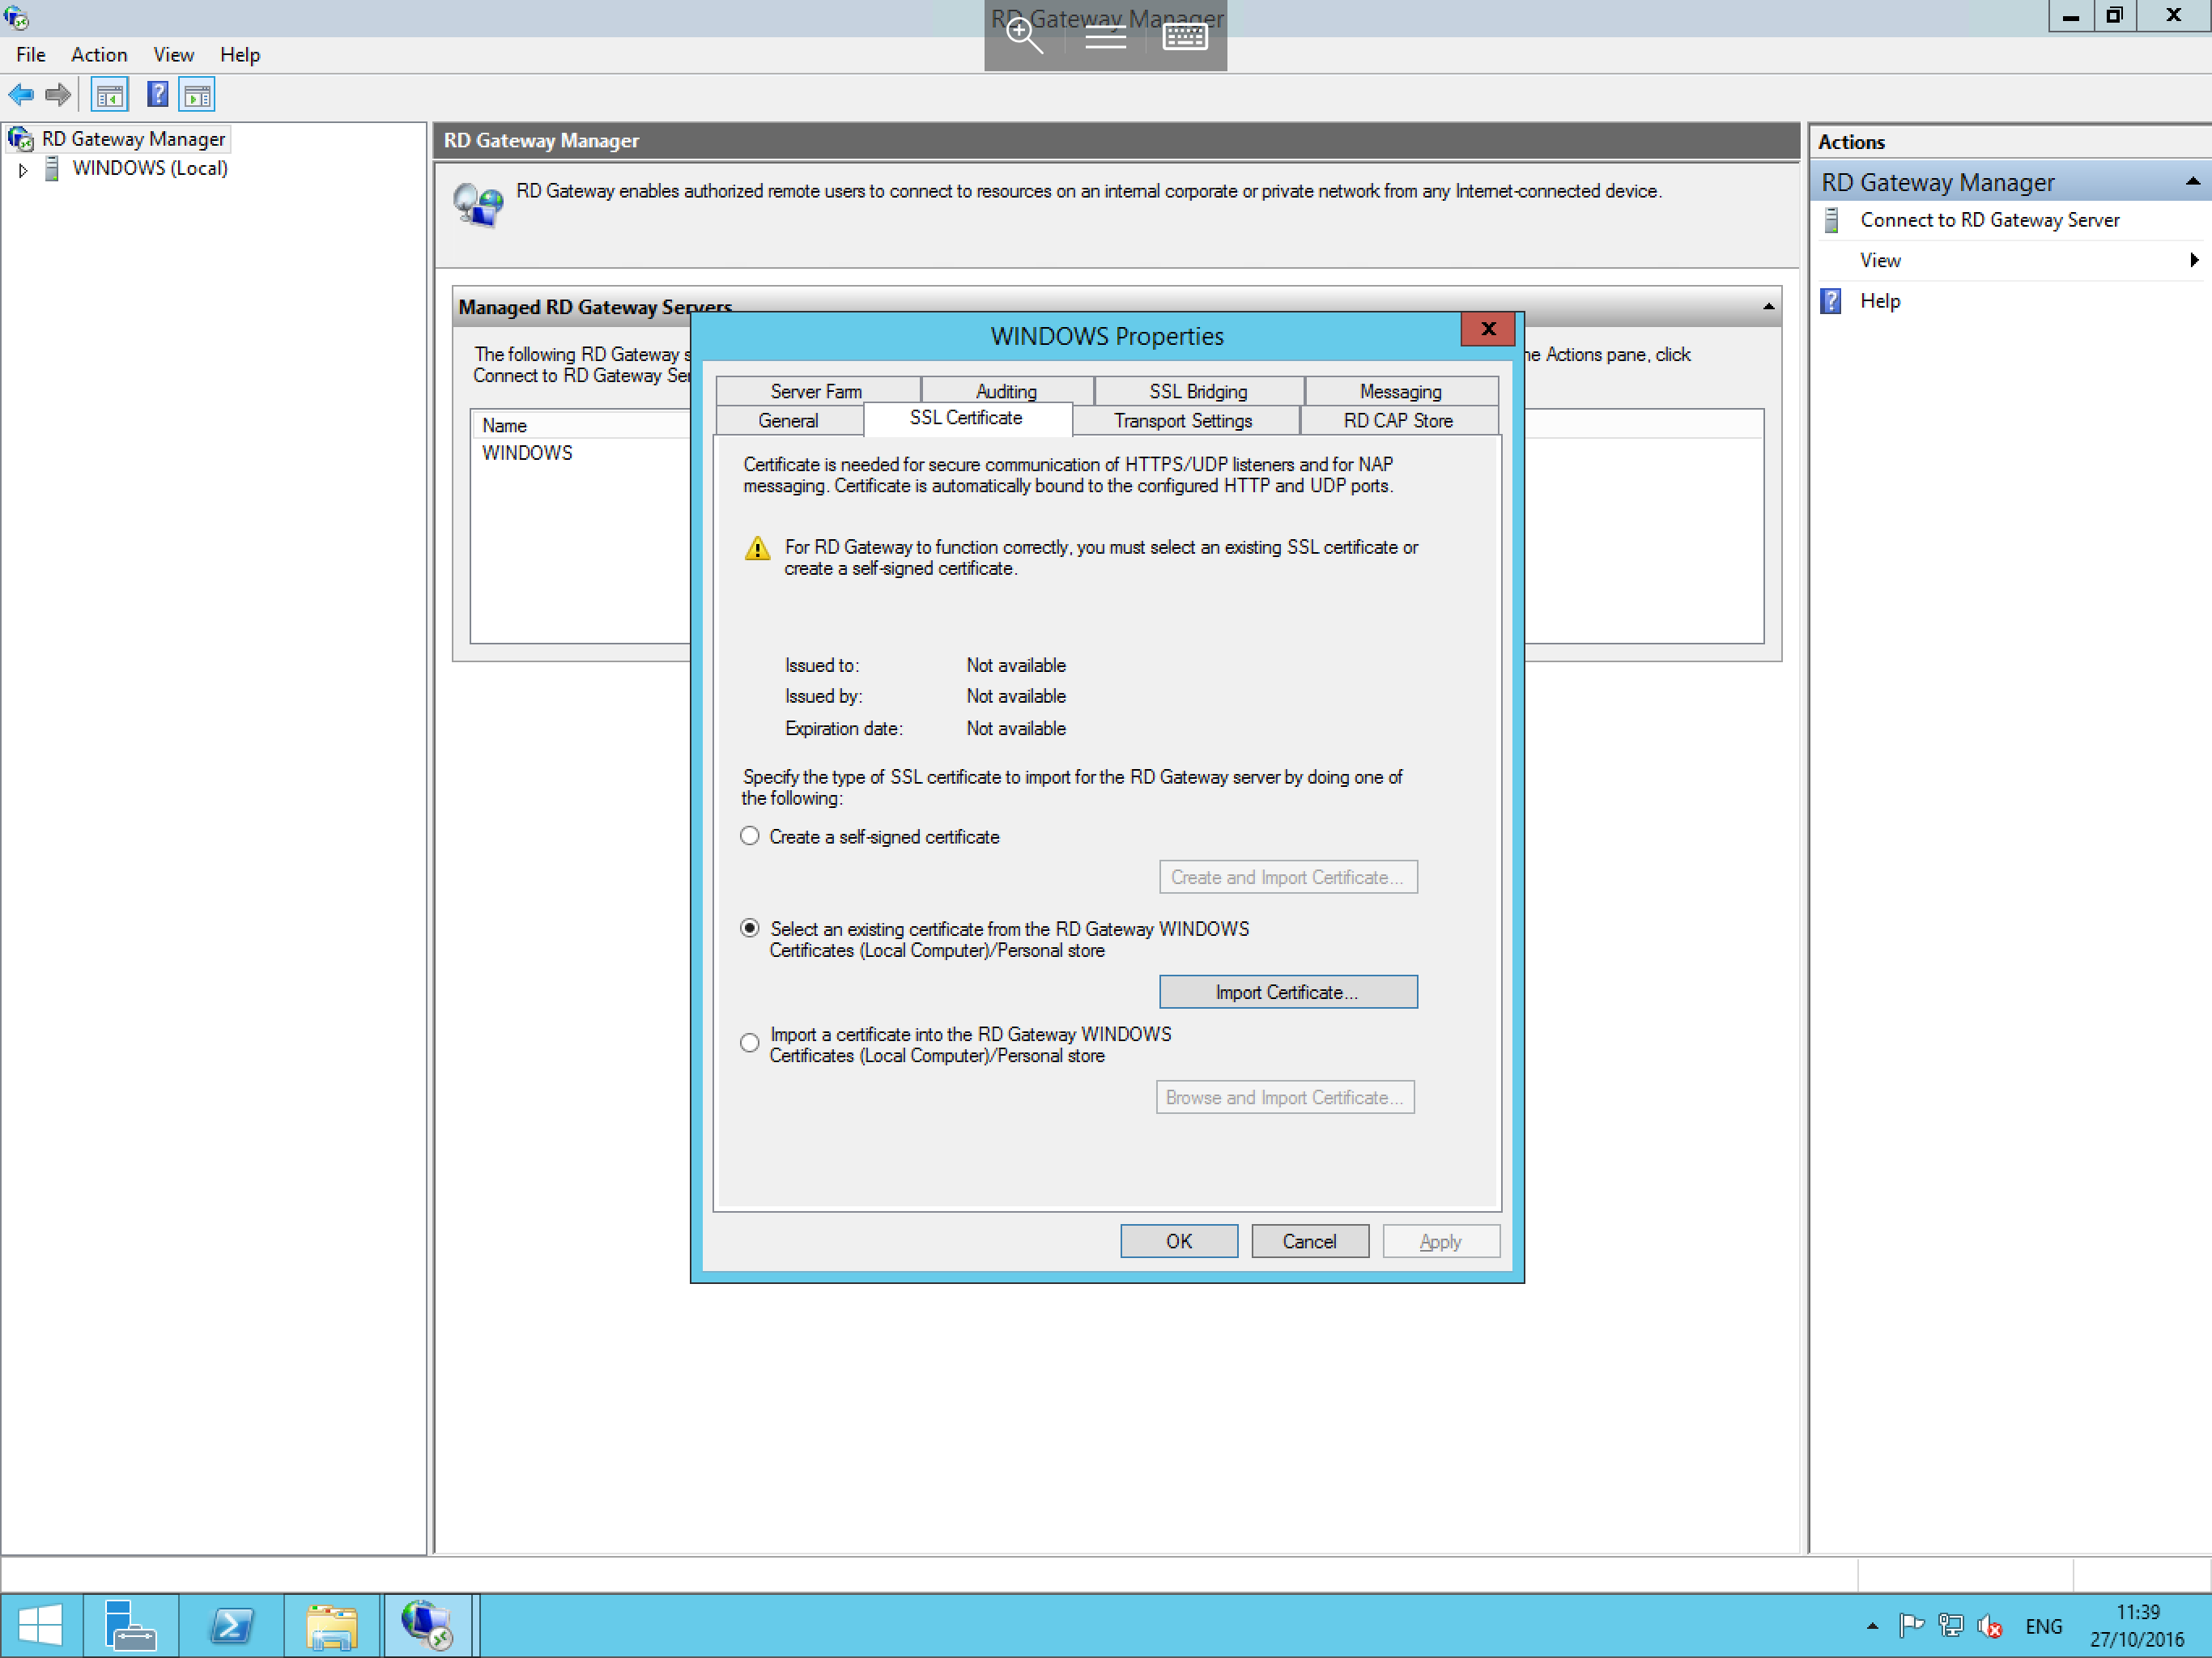Open the blue Help toolbar icon
The width and height of the screenshot is (2212, 1658).
click(x=157, y=95)
